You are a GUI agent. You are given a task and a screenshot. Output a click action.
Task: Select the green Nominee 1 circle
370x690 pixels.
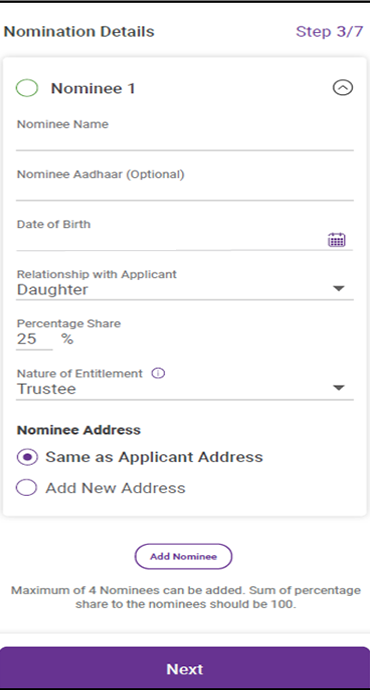click(27, 88)
